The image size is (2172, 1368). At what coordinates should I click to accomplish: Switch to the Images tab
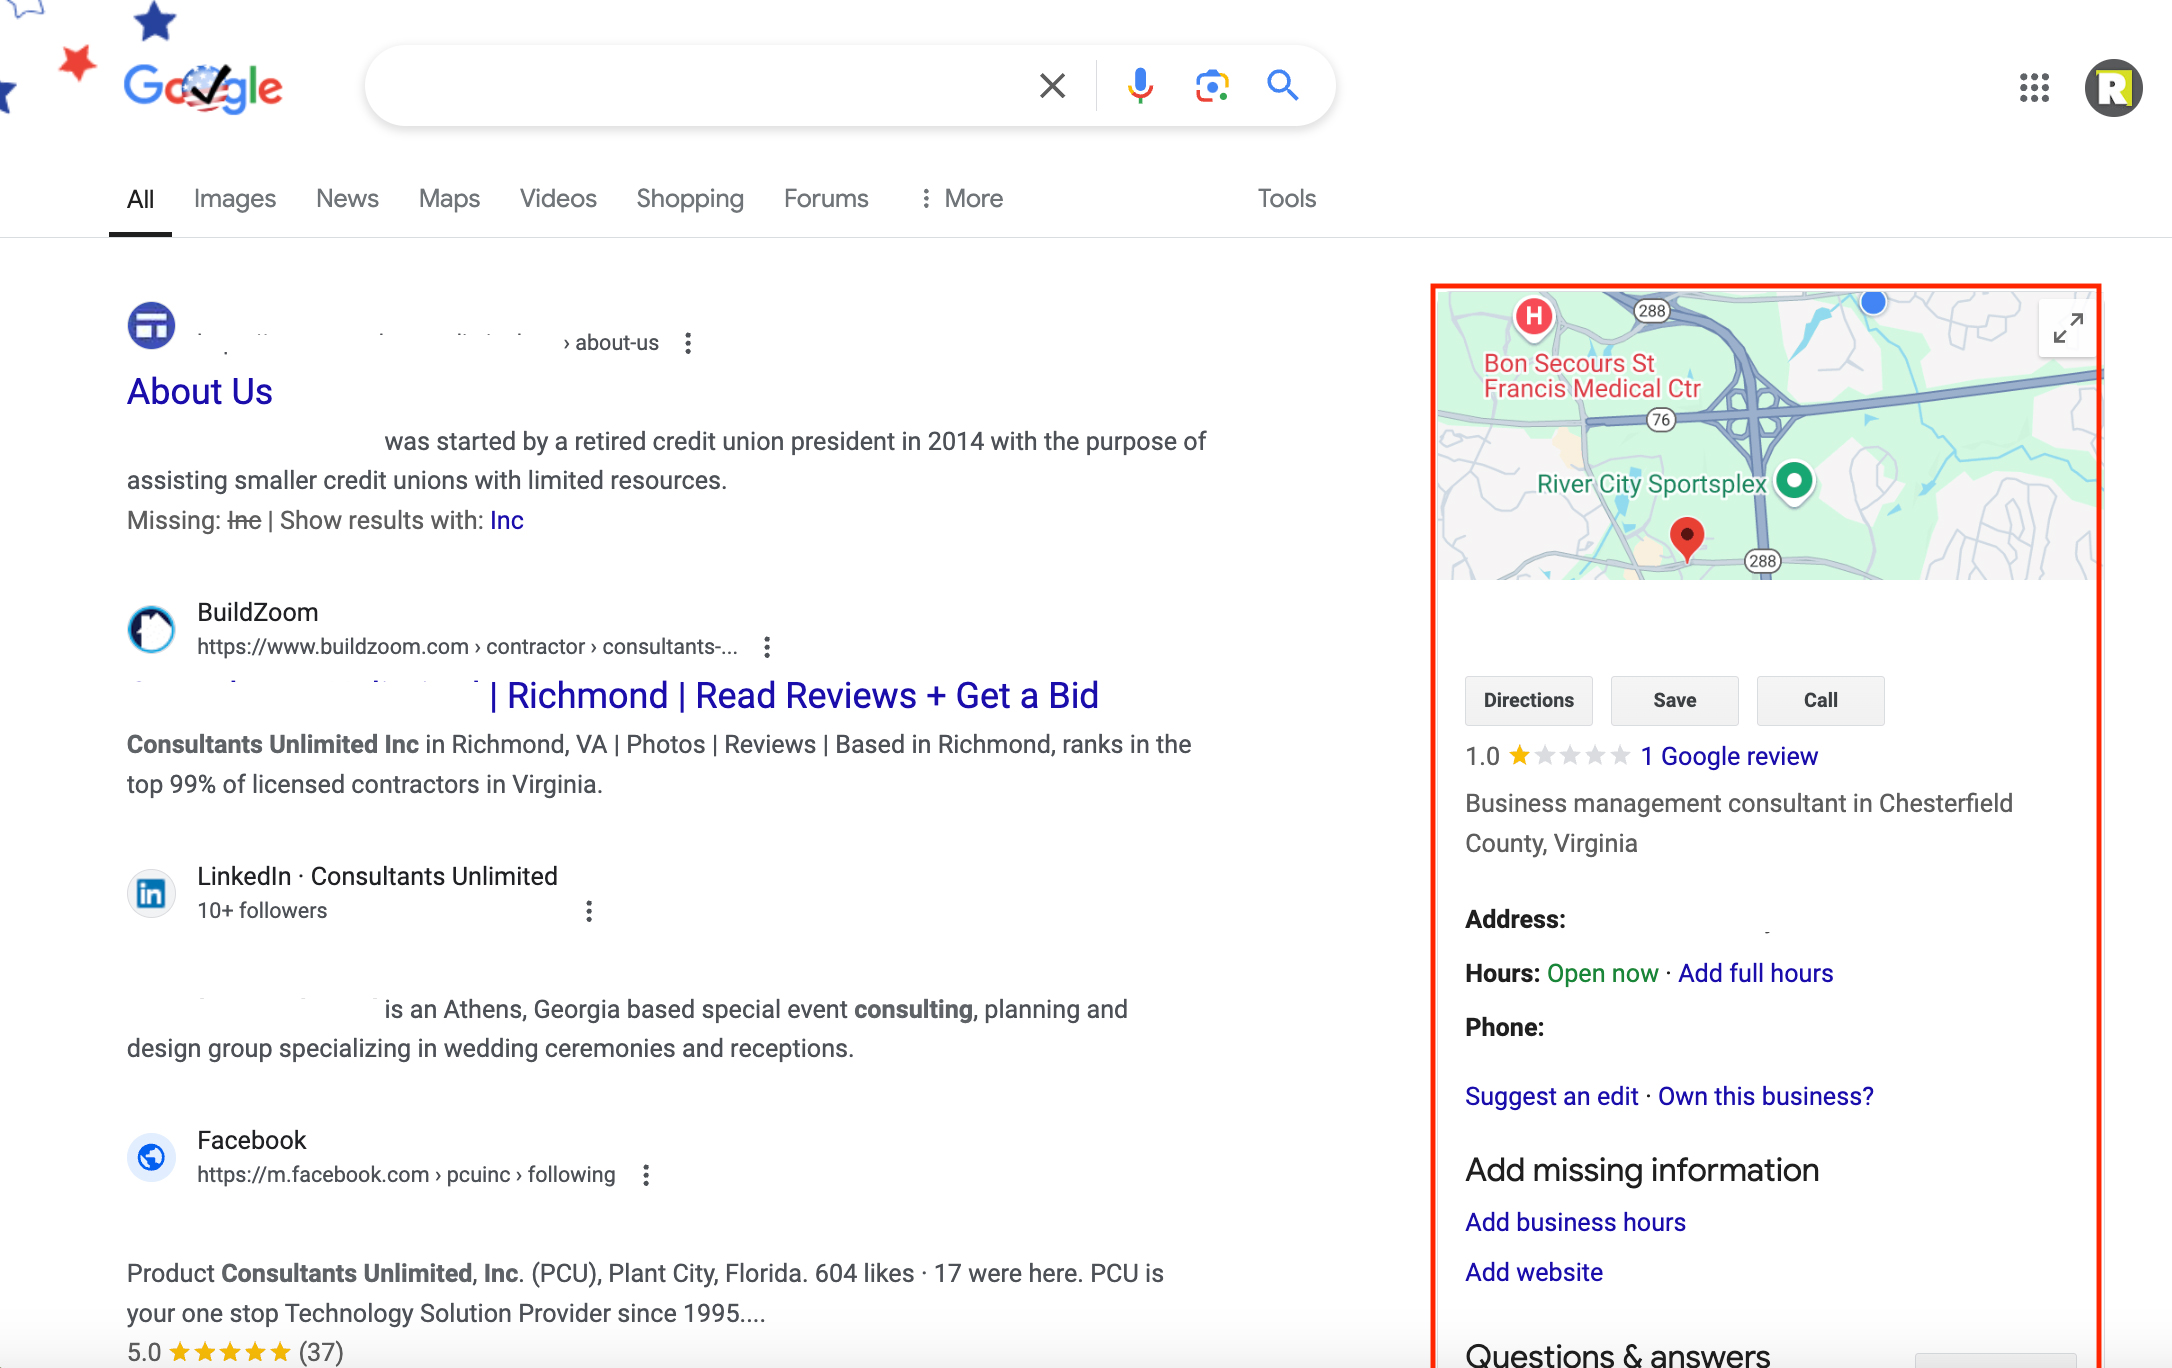click(235, 199)
